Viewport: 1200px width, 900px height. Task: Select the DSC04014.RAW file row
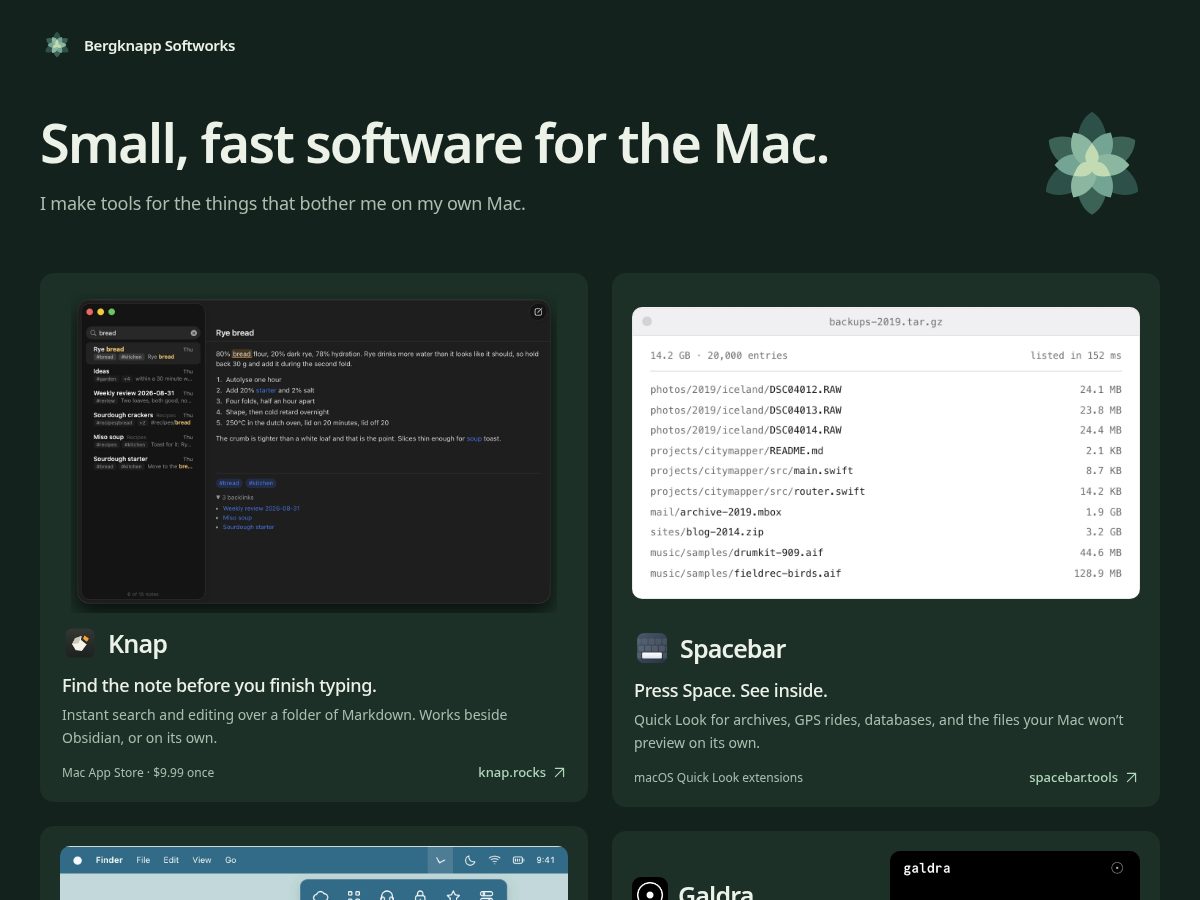click(886, 430)
